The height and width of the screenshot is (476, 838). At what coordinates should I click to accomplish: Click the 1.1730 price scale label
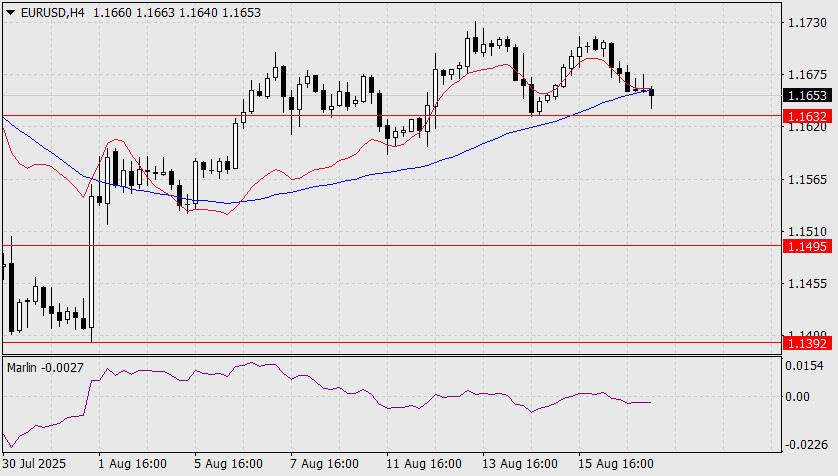pyautogui.click(x=808, y=23)
